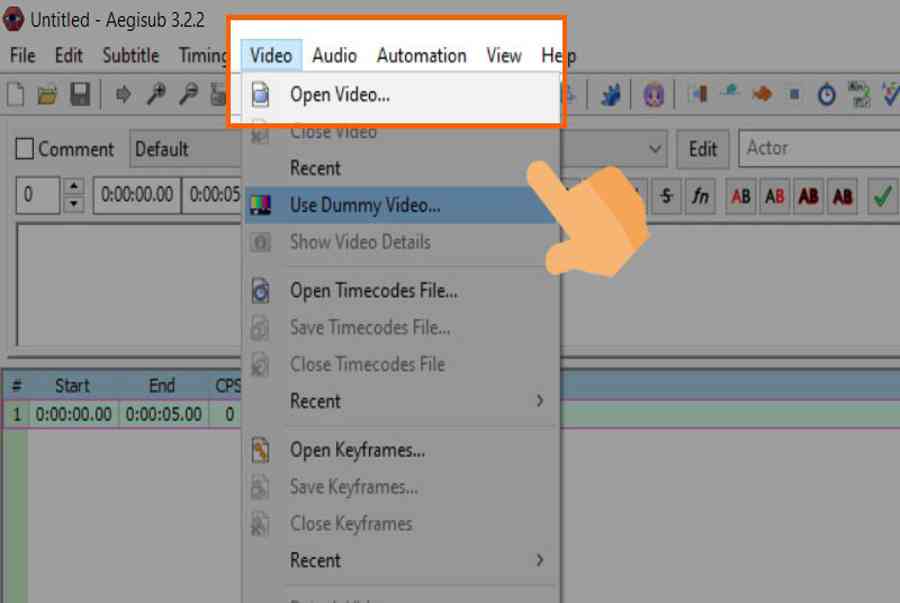Image resolution: width=900 pixels, height=603 pixels.
Task: Select the 0:00:00.00 start cell in row 1
Action: (x=73, y=414)
